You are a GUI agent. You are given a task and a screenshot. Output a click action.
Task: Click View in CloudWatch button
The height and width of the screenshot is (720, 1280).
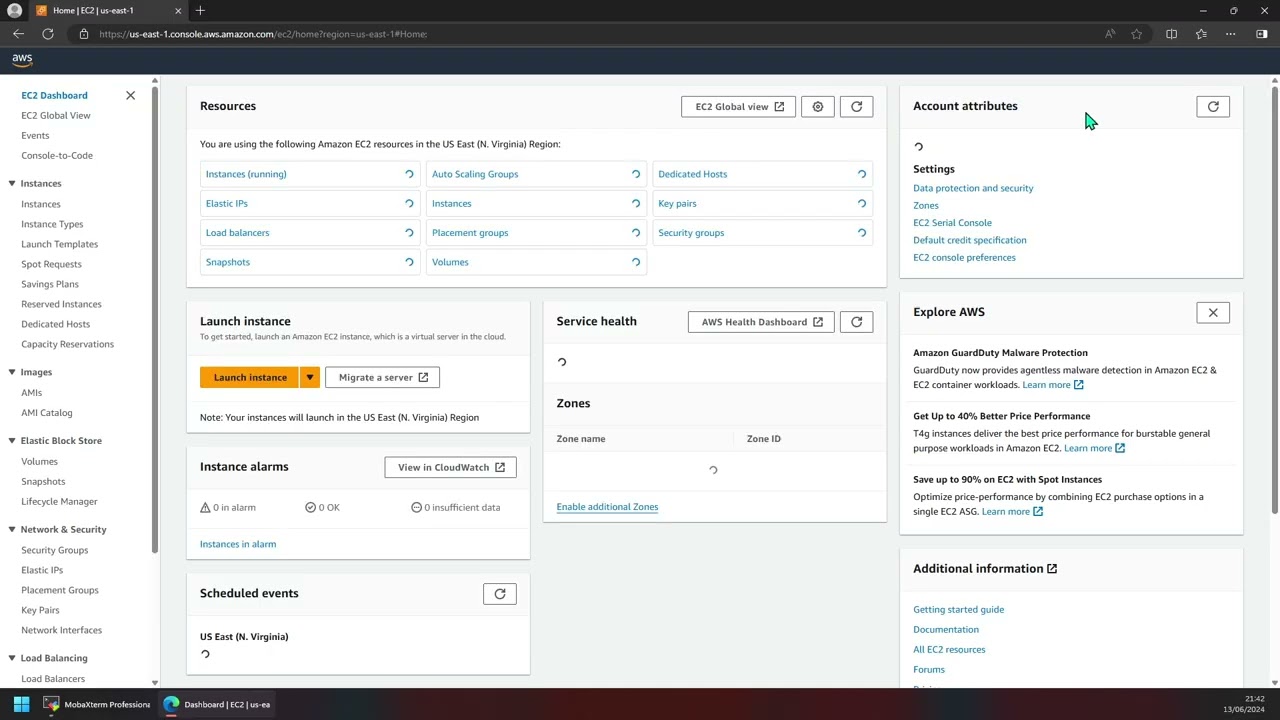(x=450, y=467)
